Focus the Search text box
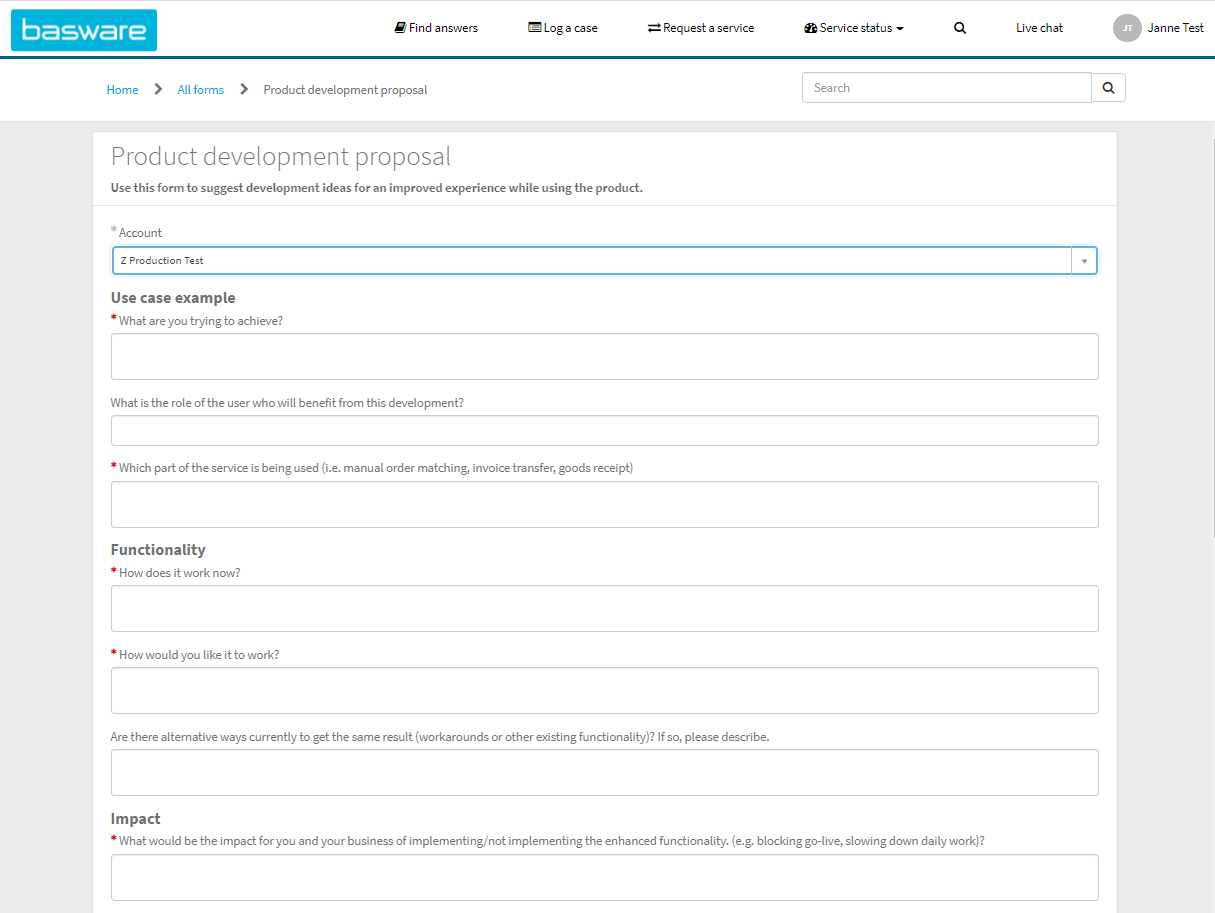 (x=946, y=88)
